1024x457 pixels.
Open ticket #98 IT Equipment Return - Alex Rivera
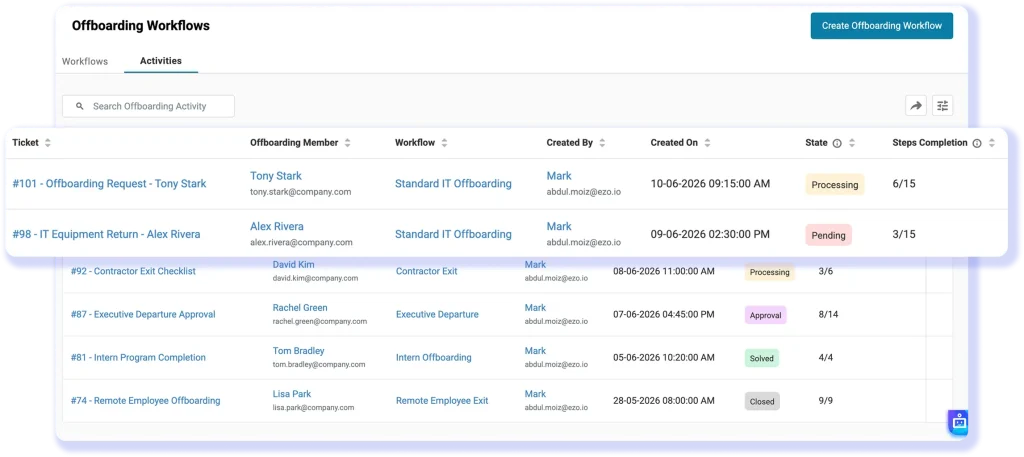(106, 234)
